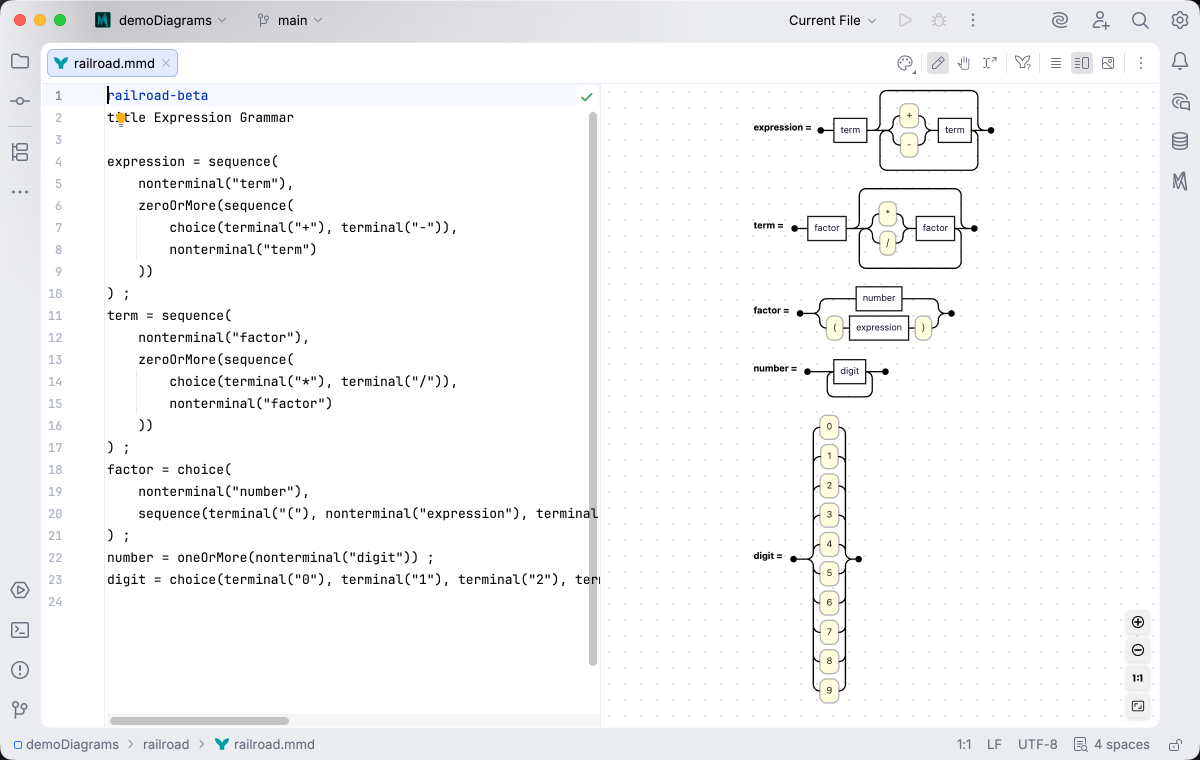1200x760 pixels.
Task: Click the "number = oneOrMore" code line
Action: [x=270, y=558]
